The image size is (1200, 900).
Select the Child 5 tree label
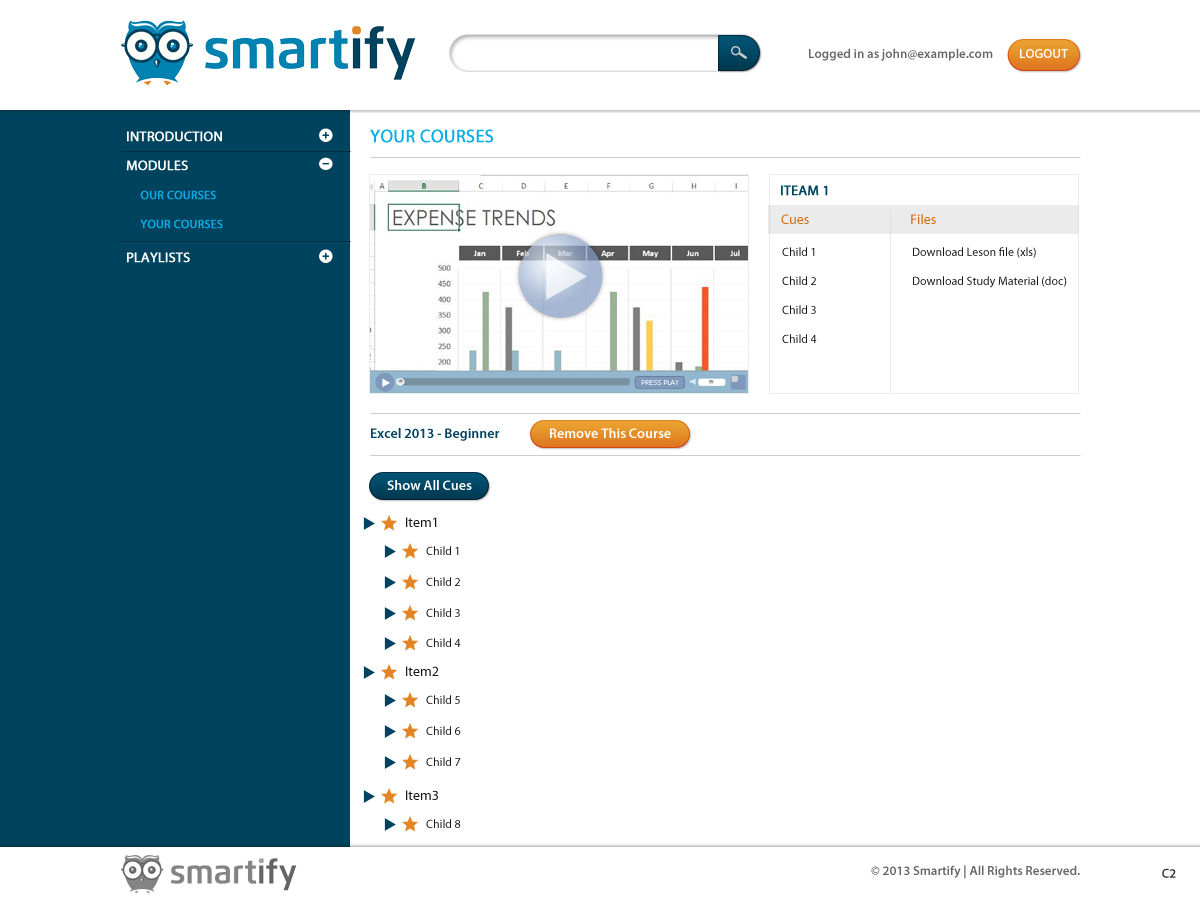coord(443,700)
